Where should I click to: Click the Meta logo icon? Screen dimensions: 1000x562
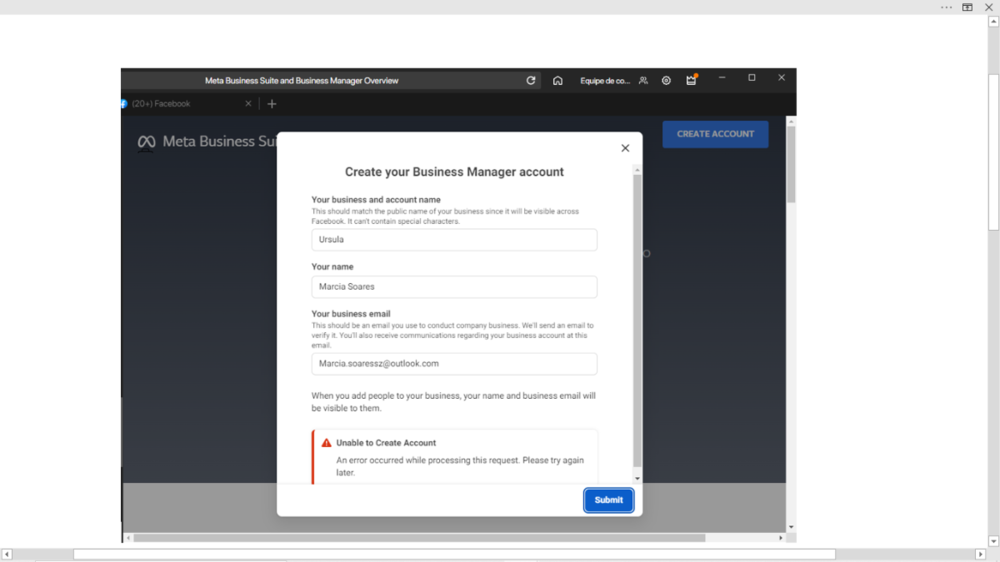tap(146, 142)
